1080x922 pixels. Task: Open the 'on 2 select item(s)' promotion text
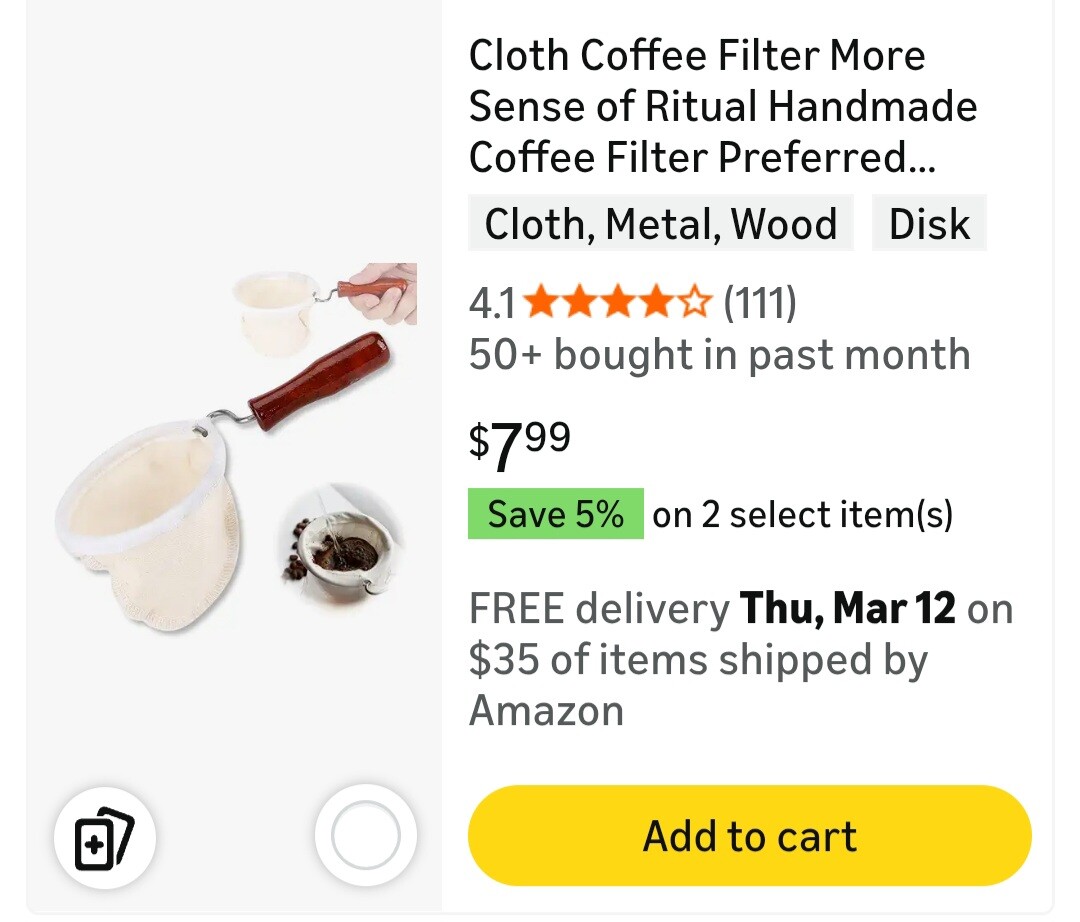(x=802, y=514)
